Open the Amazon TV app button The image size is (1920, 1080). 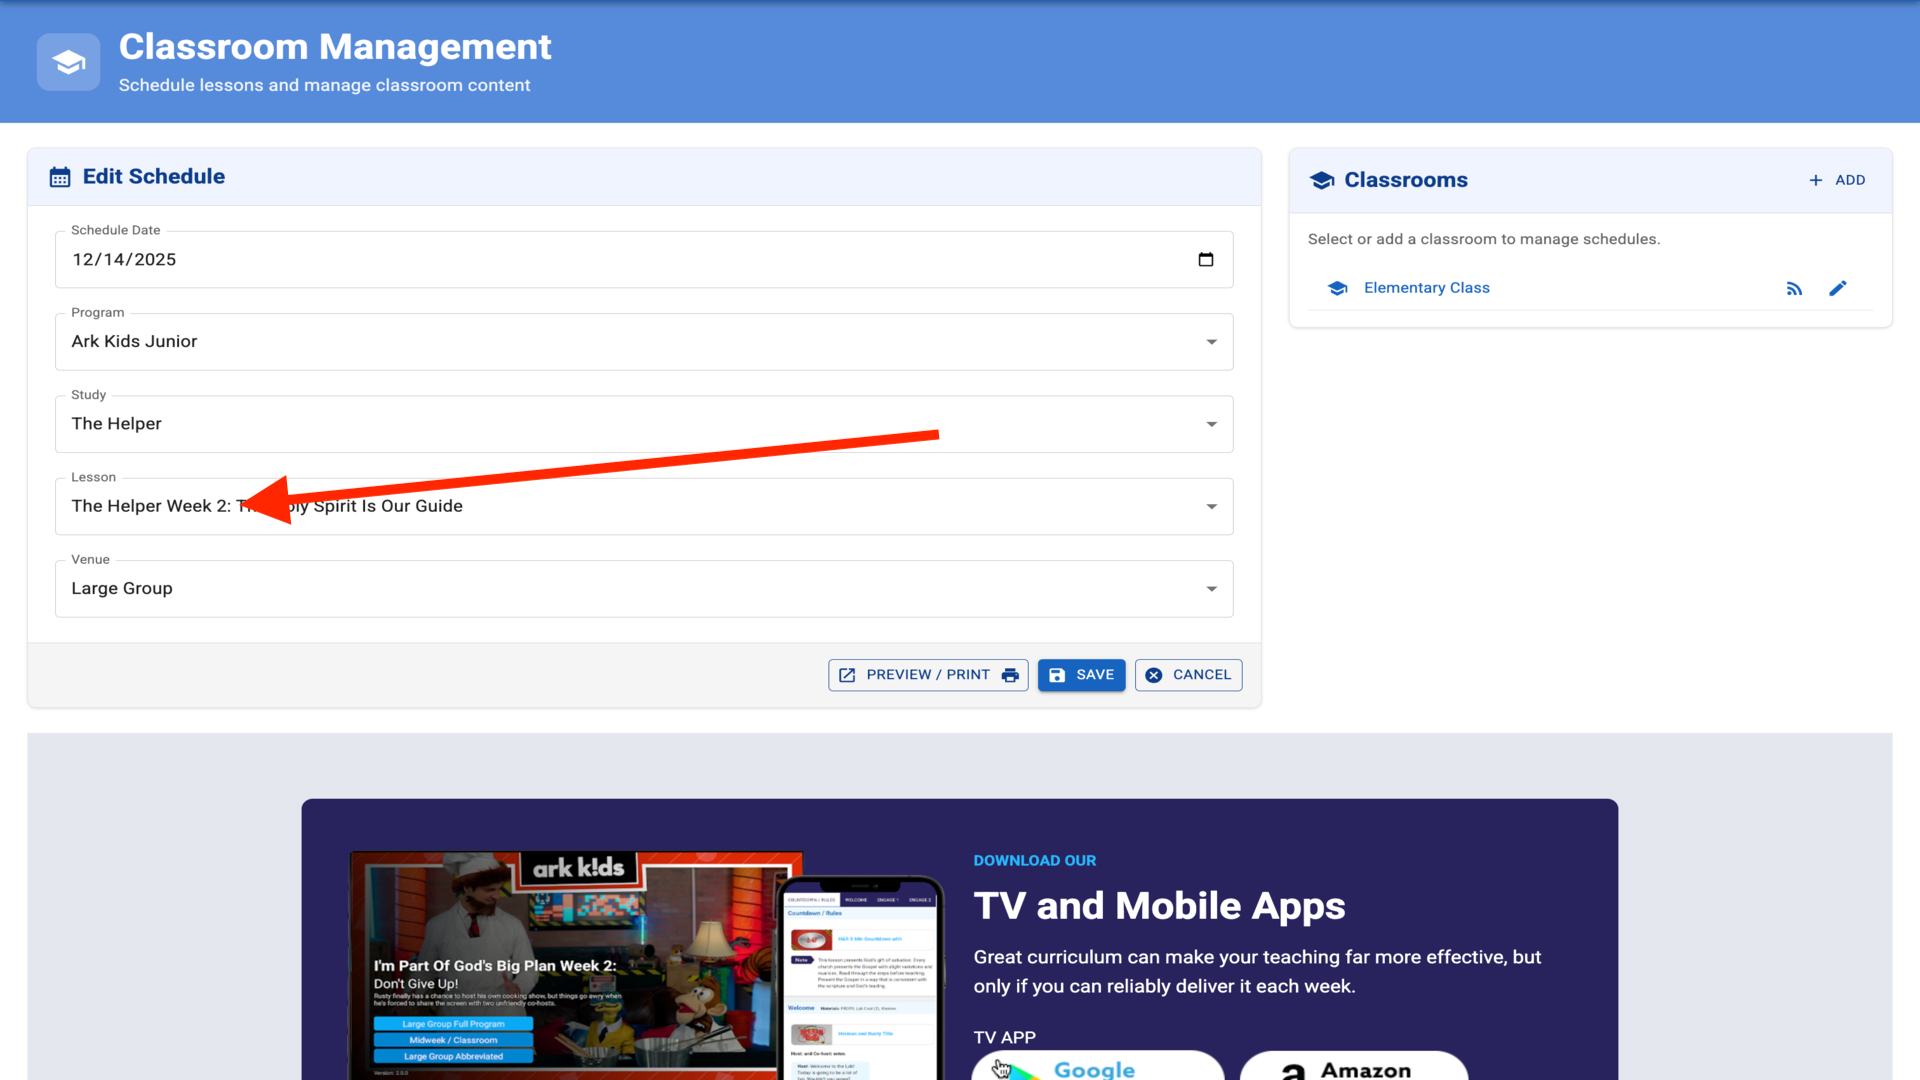pyautogui.click(x=1353, y=1068)
